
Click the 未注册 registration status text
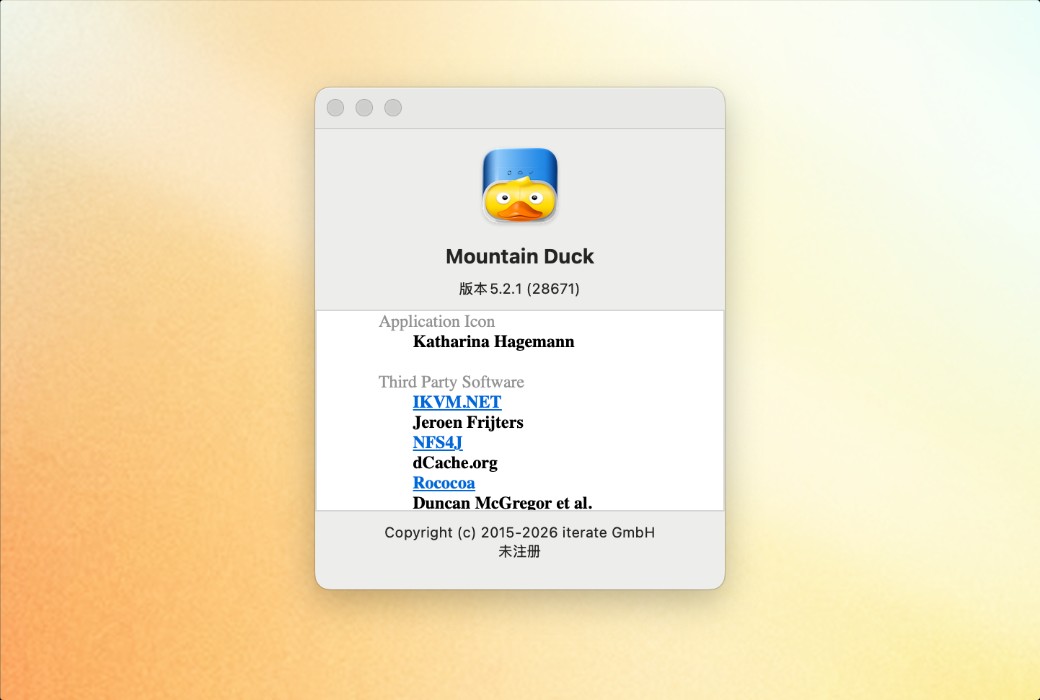[x=519, y=551]
